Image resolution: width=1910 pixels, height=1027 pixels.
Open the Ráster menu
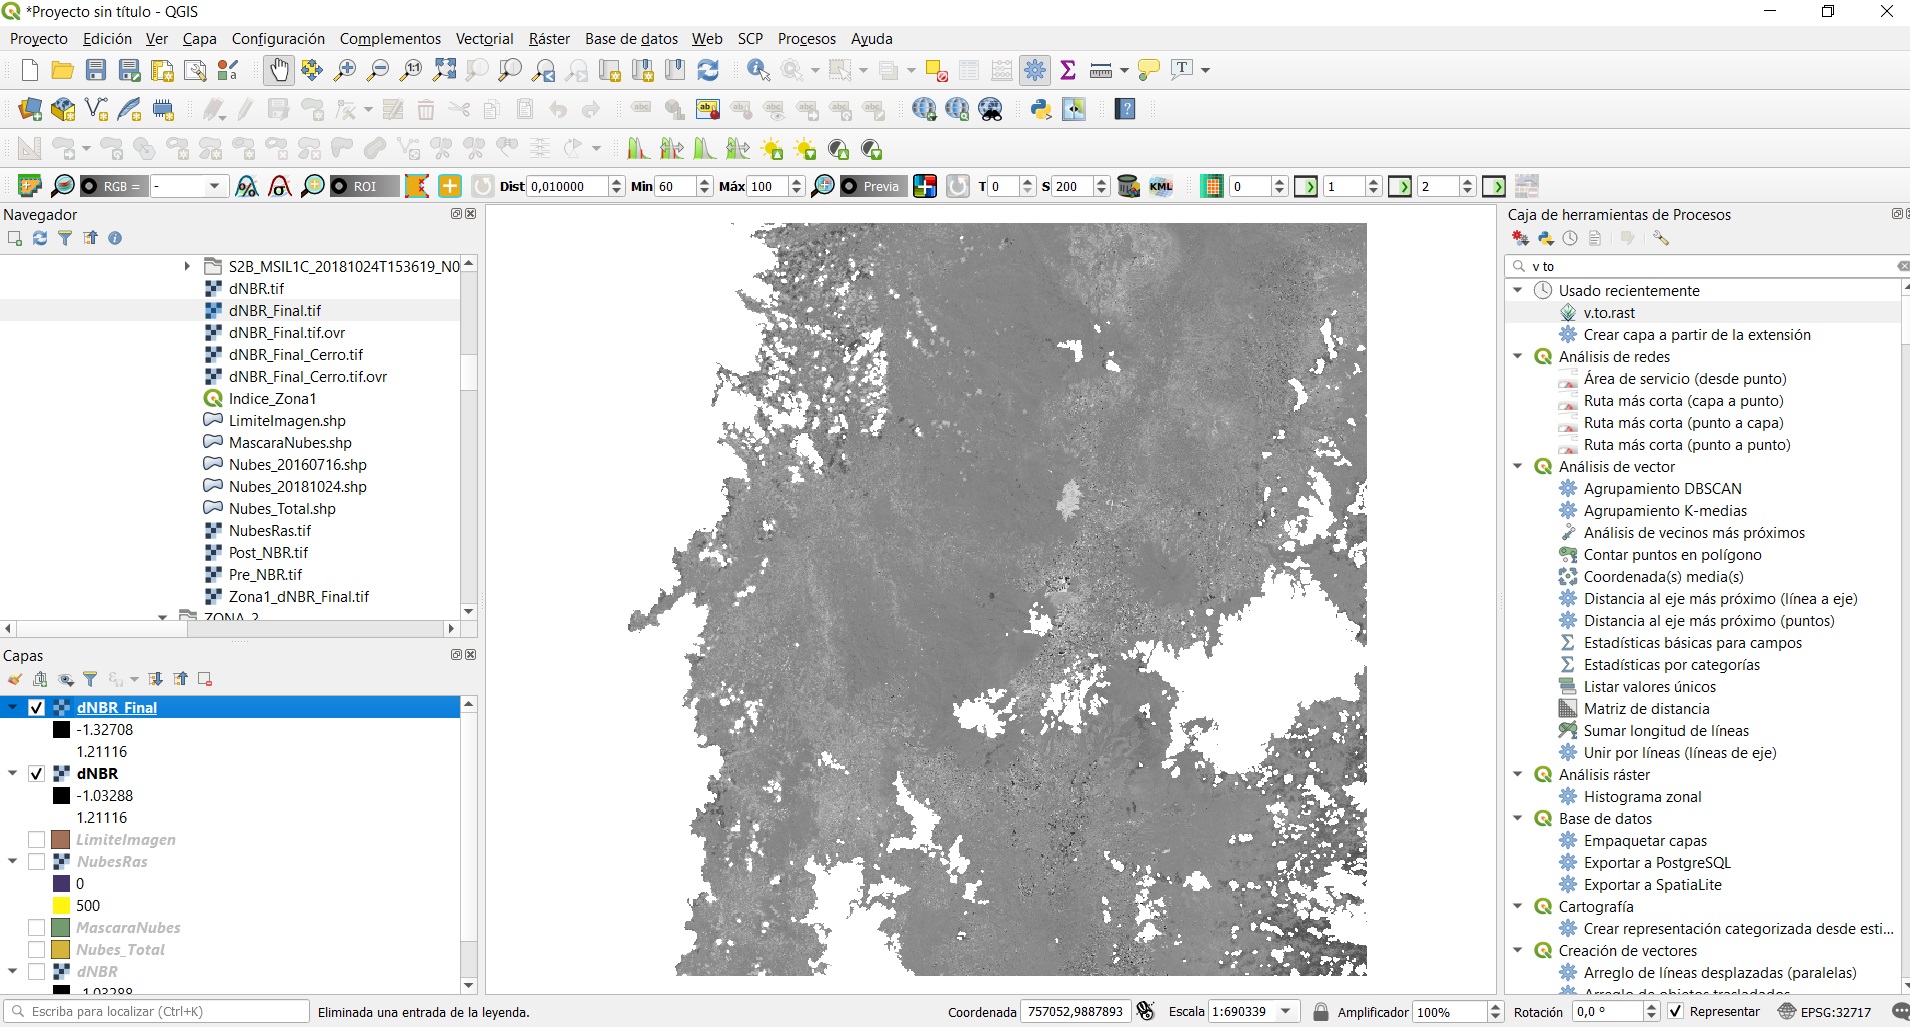(548, 39)
